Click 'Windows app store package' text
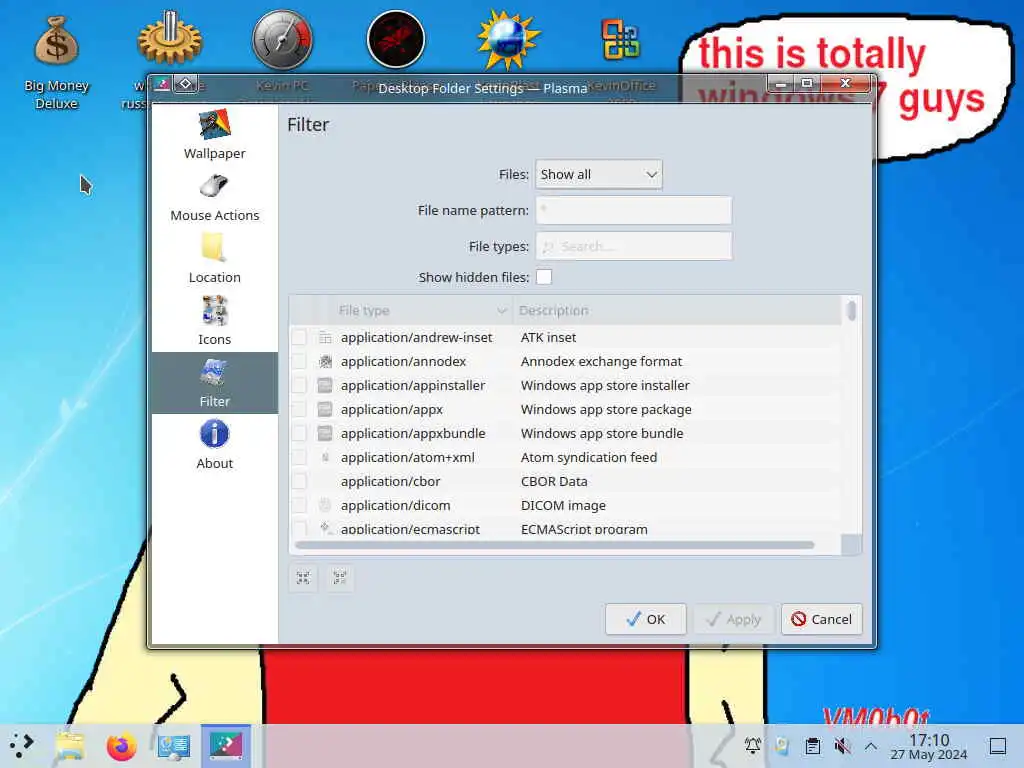The width and height of the screenshot is (1024, 768). tap(606, 409)
